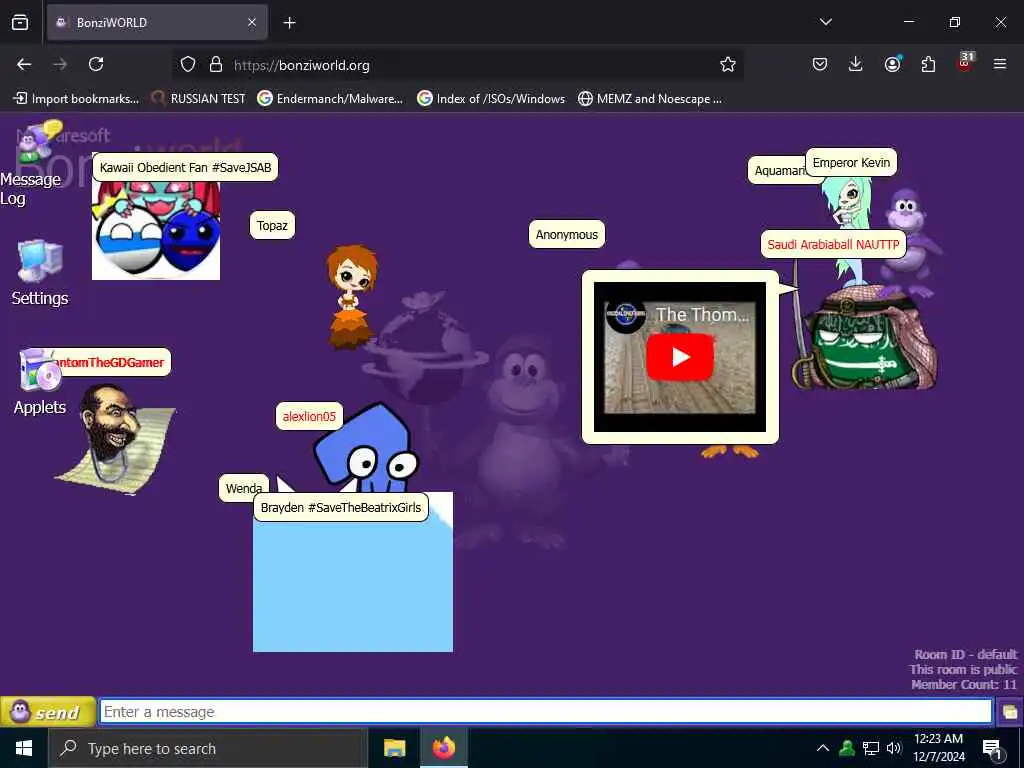Open the Firefox downloads icon
Viewport: 1024px width, 768px height.
pos(856,64)
